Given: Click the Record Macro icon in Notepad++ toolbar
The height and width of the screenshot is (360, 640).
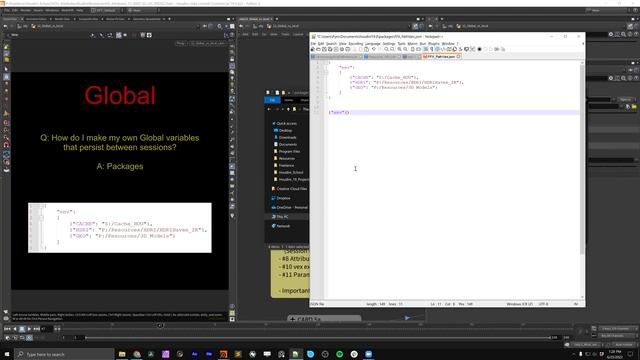Looking at the screenshot, I should click(480, 49).
